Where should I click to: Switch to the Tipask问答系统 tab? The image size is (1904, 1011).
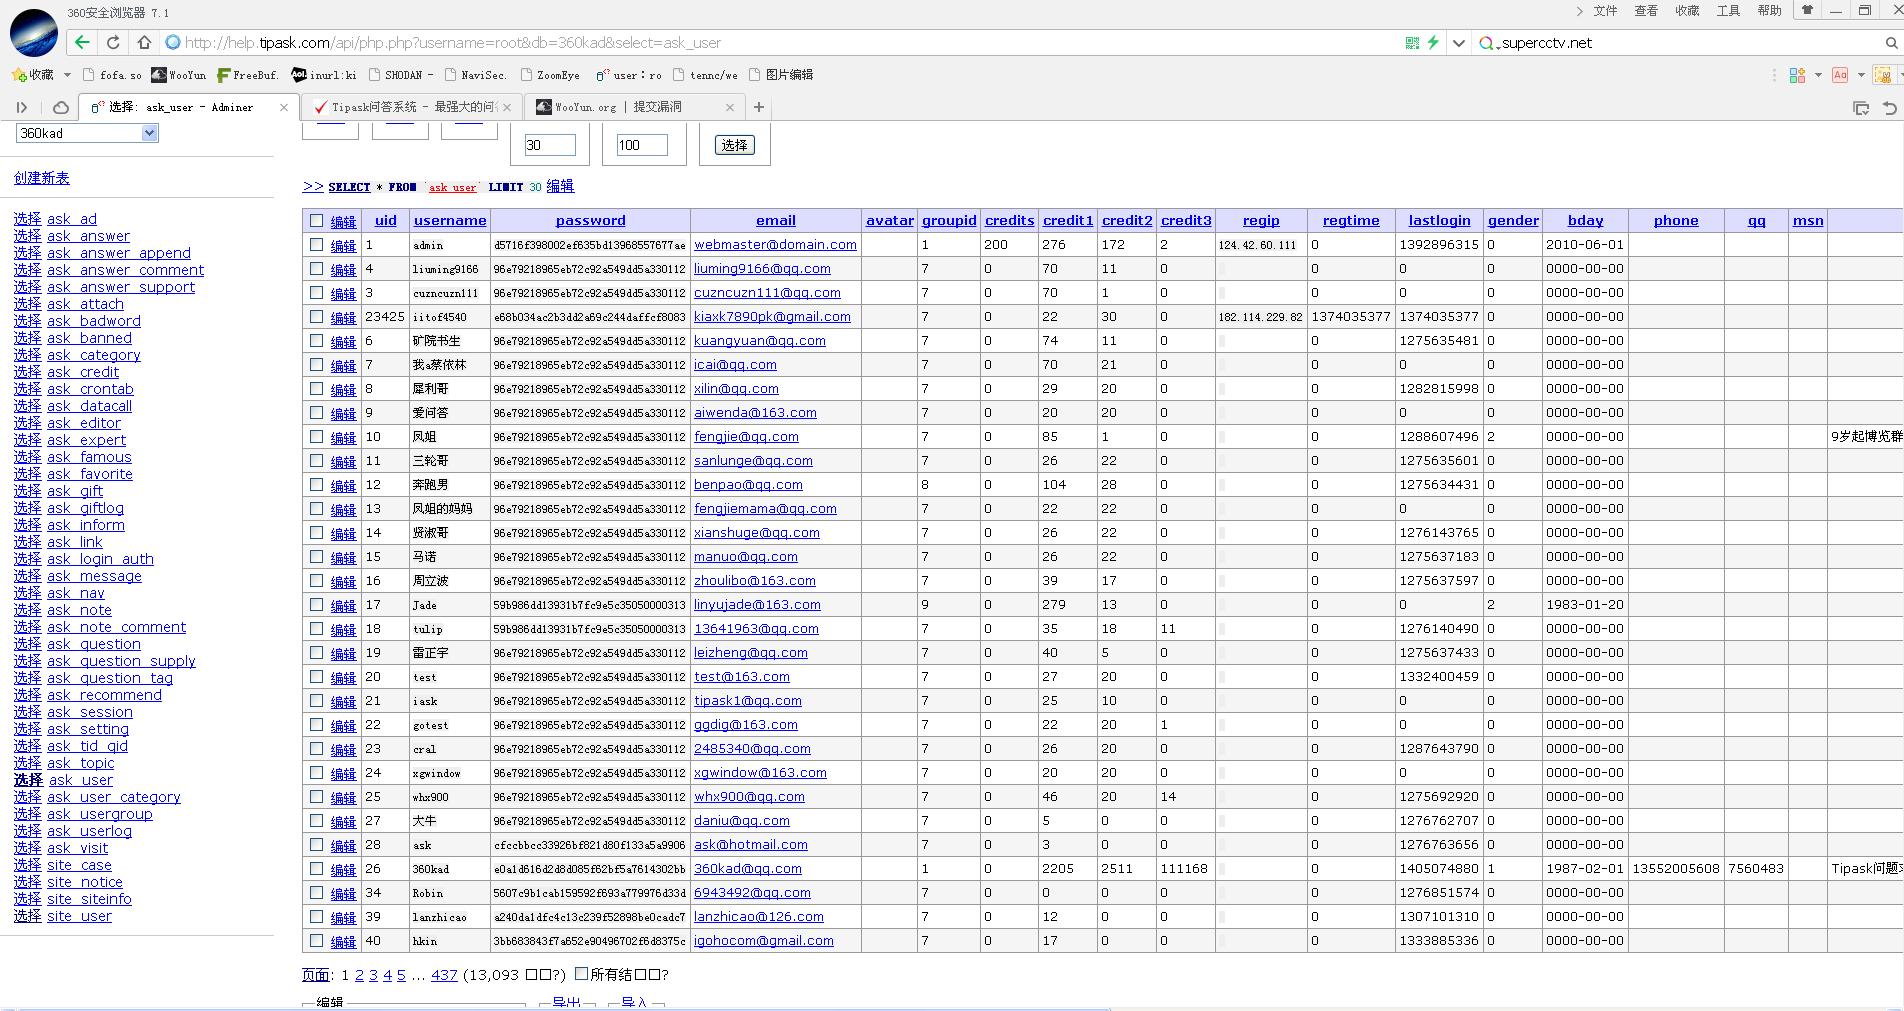click(411, 107)
